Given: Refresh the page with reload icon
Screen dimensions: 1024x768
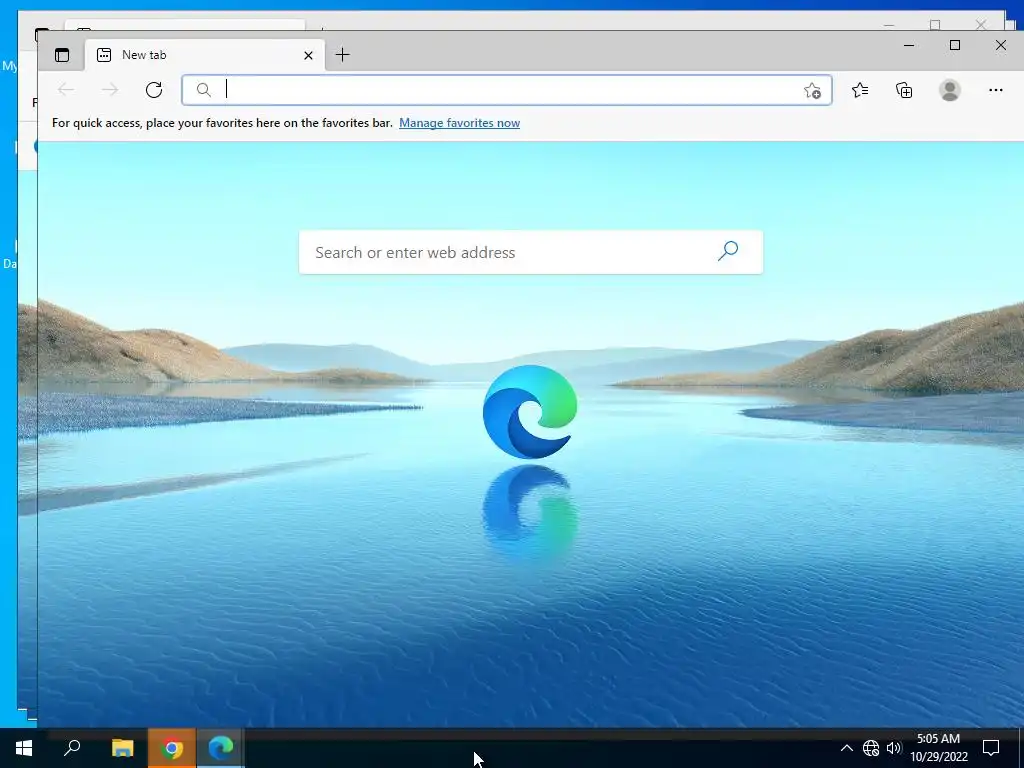Looking at the screenshot, I should pos(154,89).
